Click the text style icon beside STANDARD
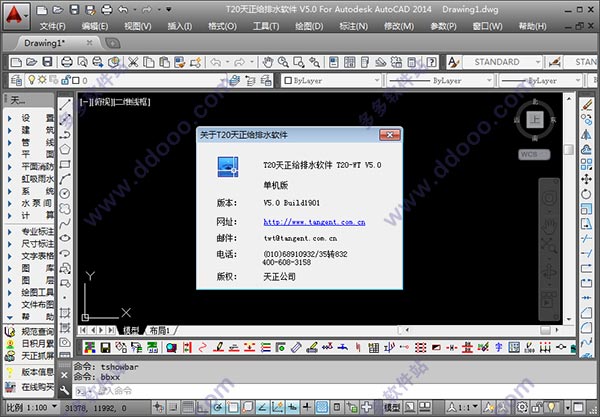 pyautogui.click(x=453, y=62)
